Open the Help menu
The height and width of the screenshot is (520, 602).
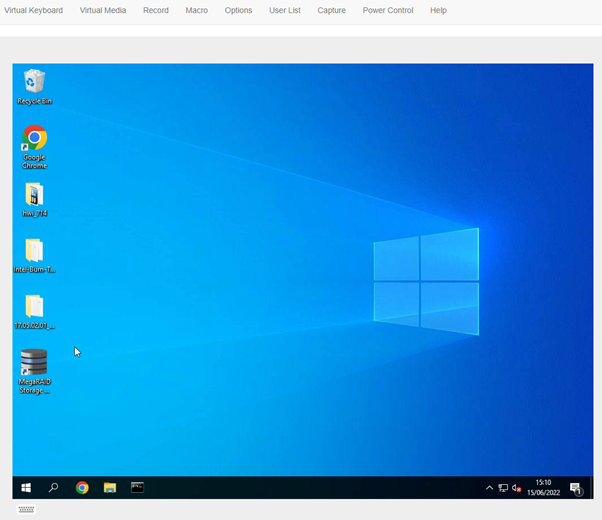coord(438,10)
